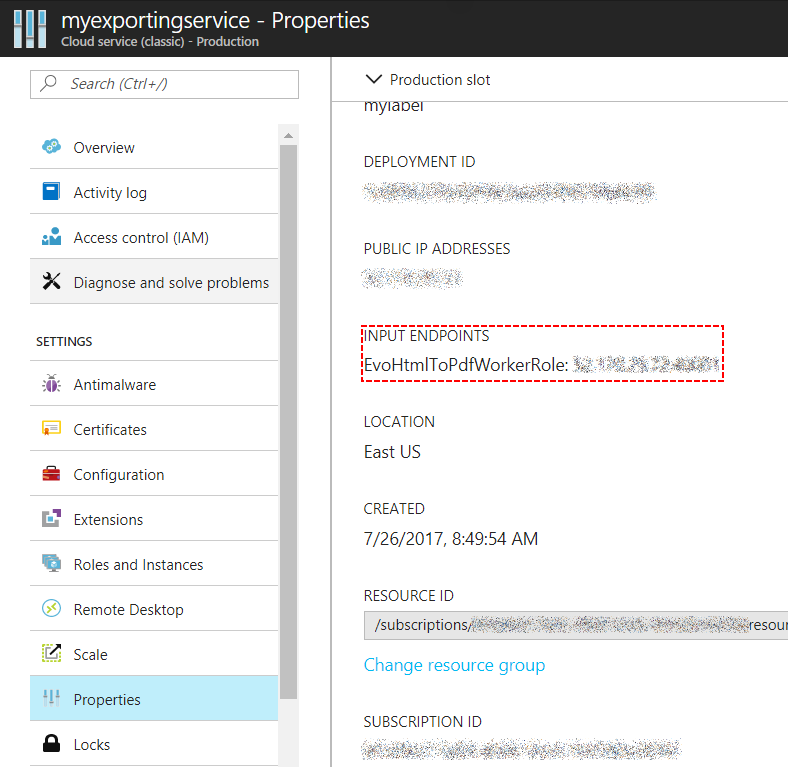The width and height of the screenshot is (788, 767).
Task: Select the Extensions label
Action: [x=108, y=519]
